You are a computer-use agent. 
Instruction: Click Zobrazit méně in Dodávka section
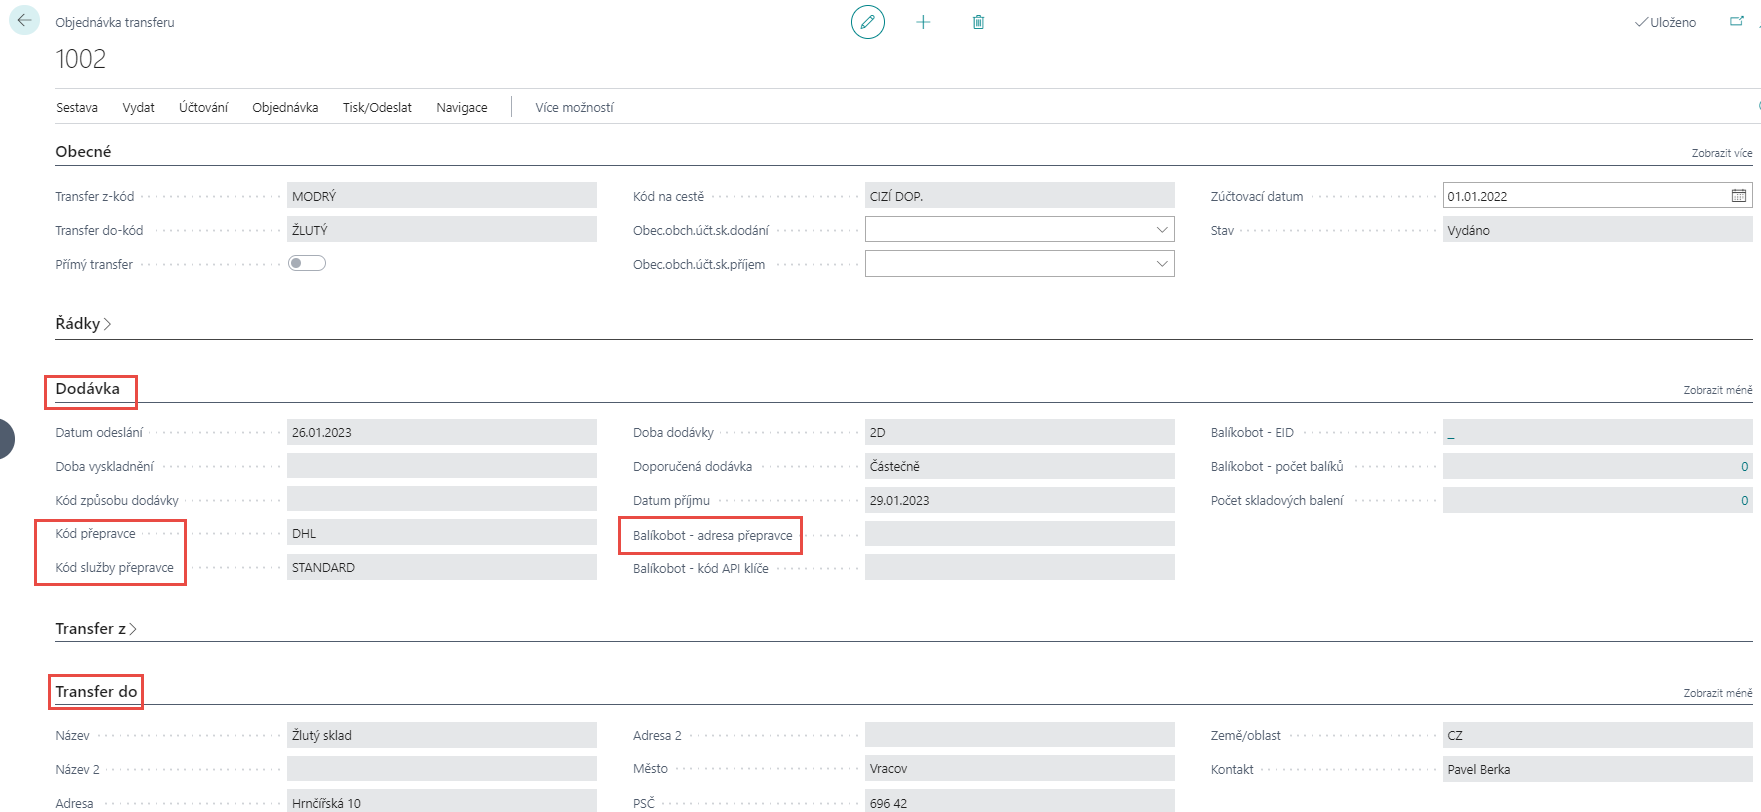tap(1717, 390)
